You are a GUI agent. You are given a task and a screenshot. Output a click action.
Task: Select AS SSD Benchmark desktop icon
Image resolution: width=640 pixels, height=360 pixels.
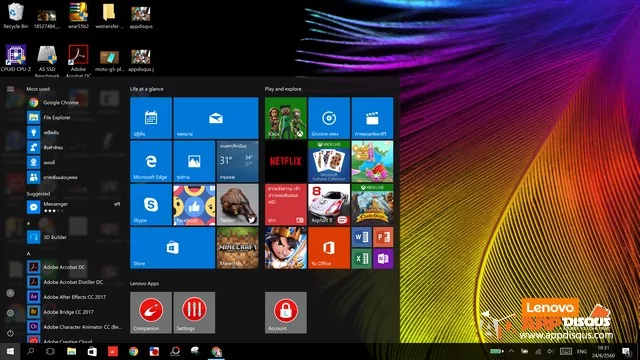(x=47, y=60)
